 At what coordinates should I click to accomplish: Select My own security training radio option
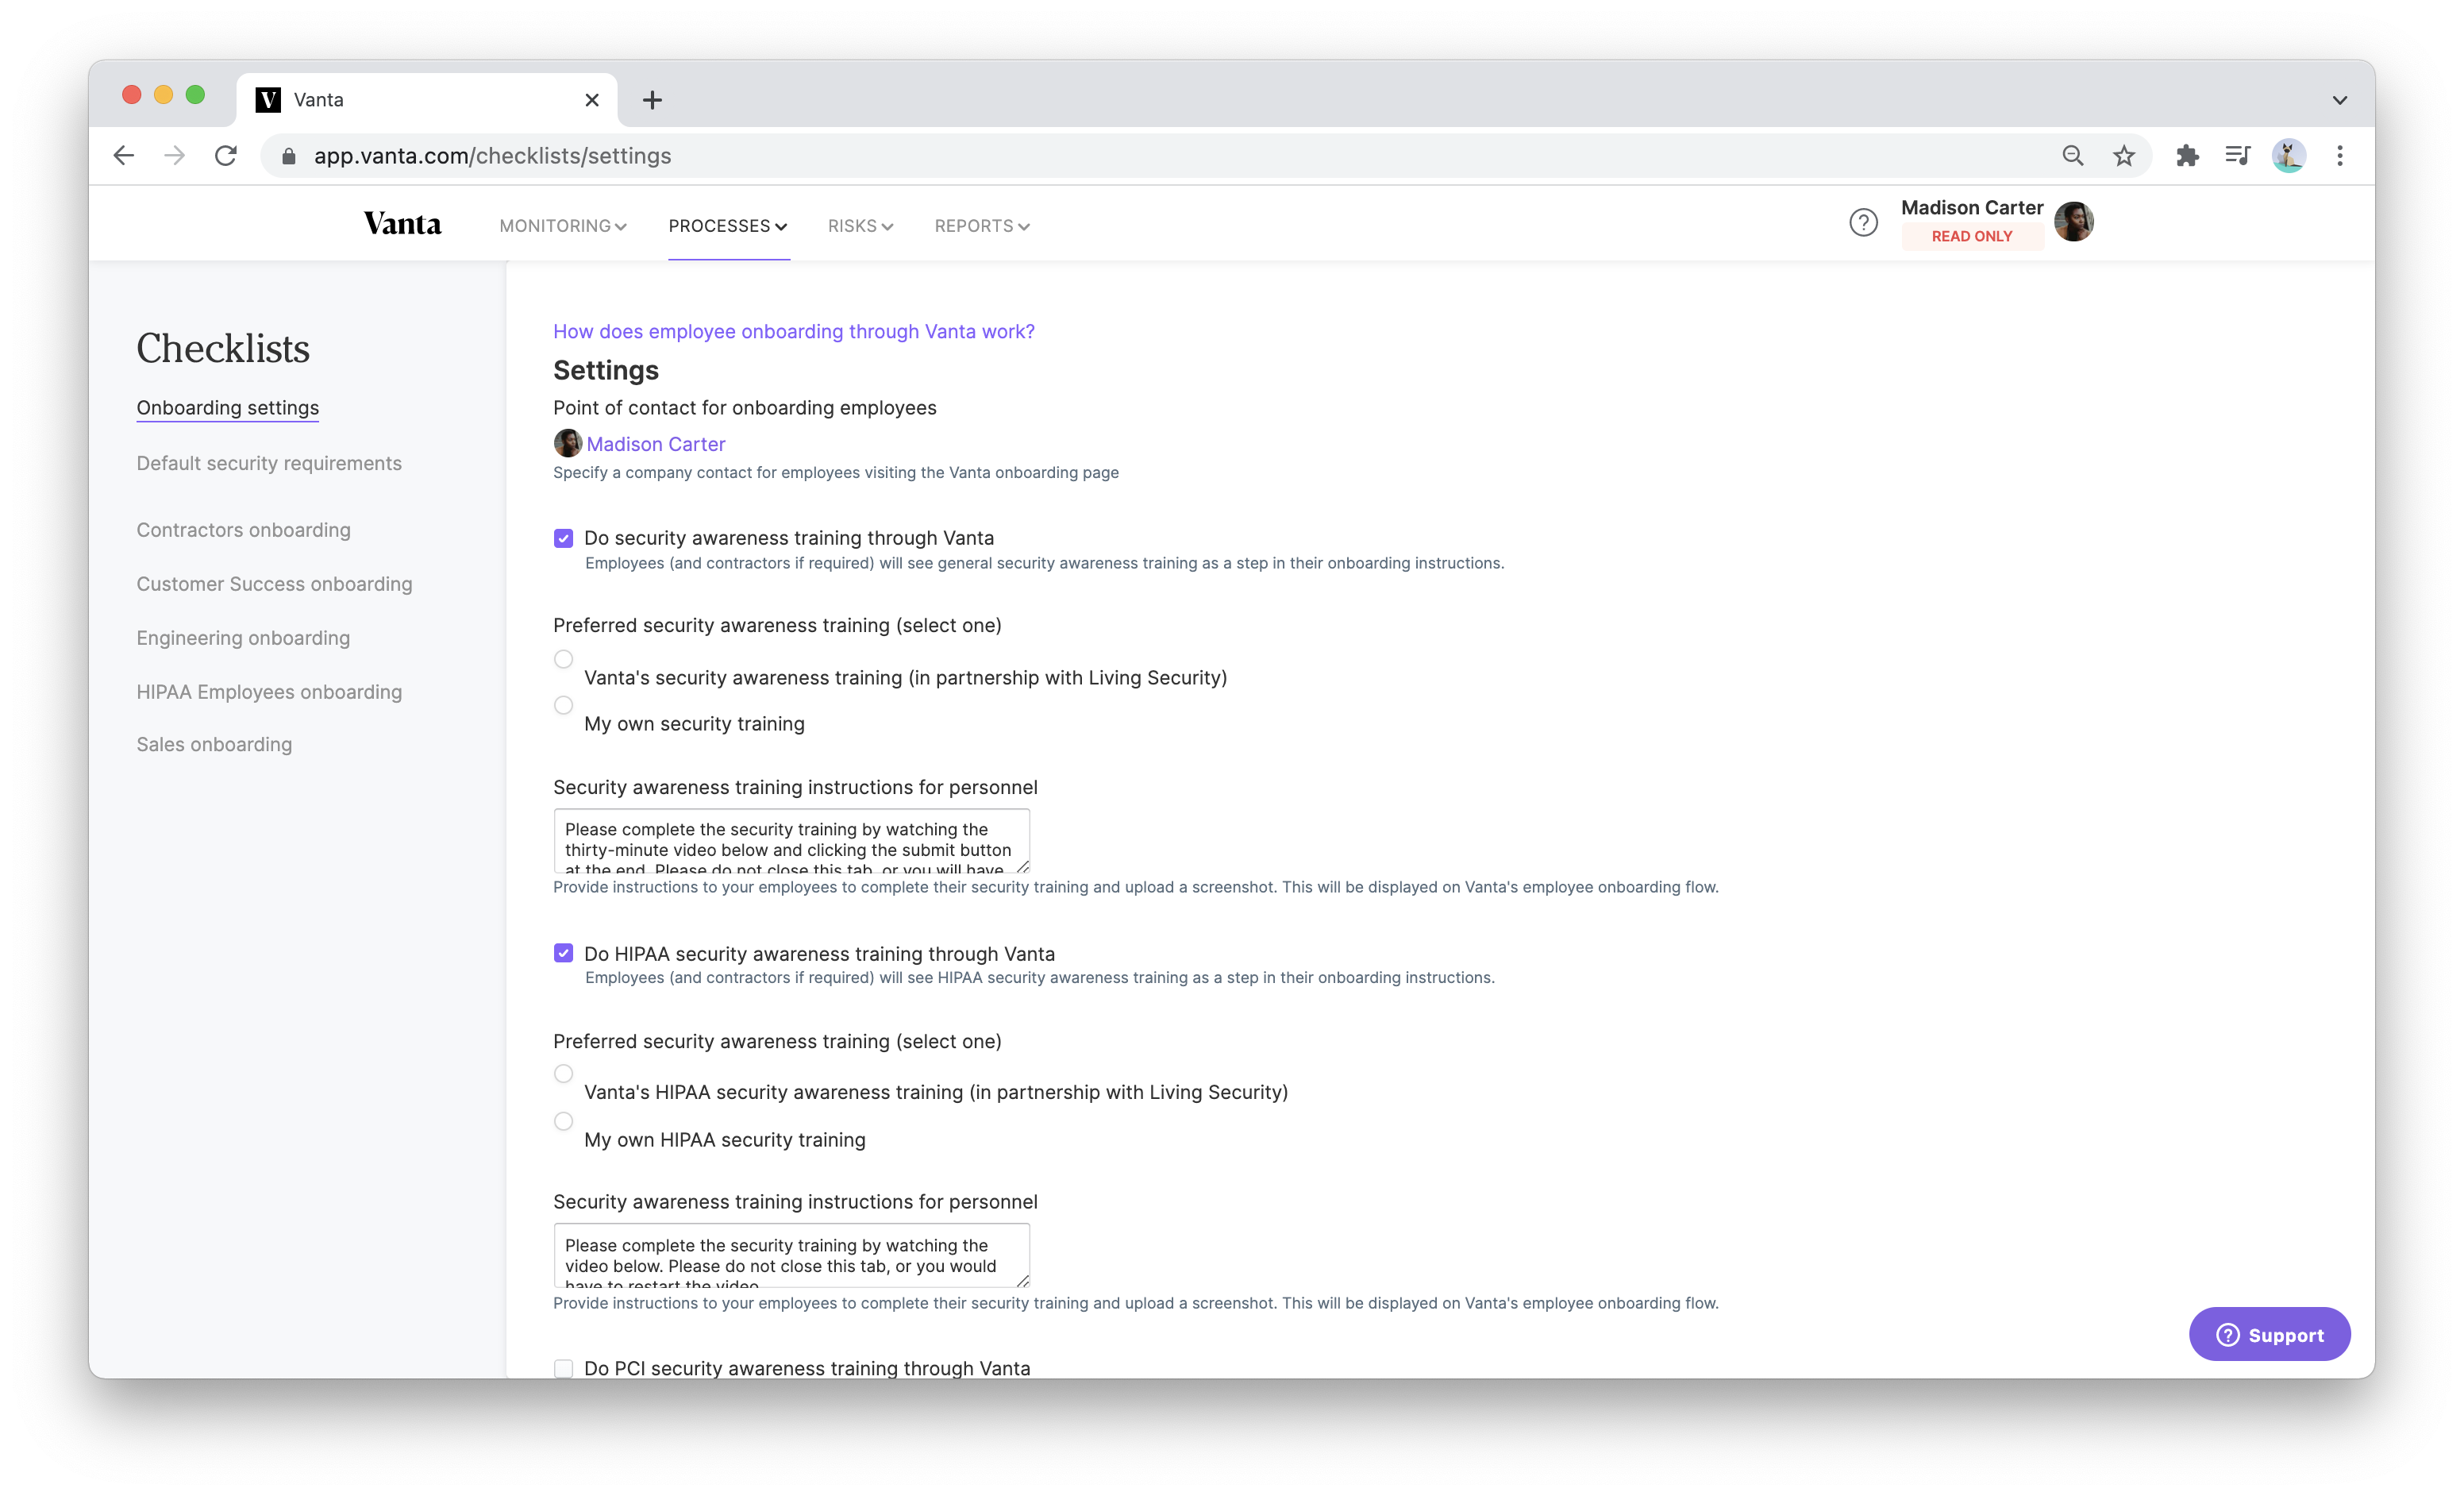(x=563, y=706)
